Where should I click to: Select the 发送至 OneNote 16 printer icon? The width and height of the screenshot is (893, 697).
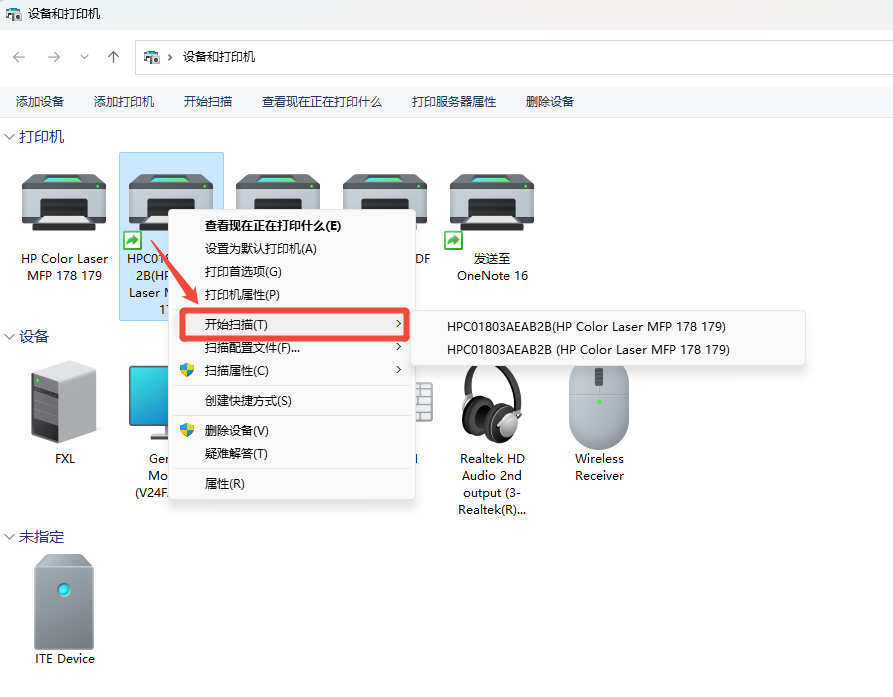click(x=492, y=202)
